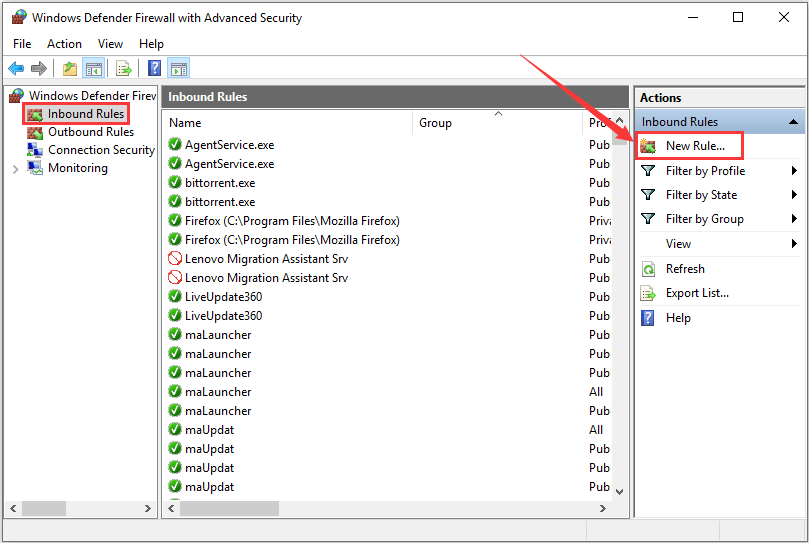
Task: Click the Monitoring tree label
Action: 78,168
